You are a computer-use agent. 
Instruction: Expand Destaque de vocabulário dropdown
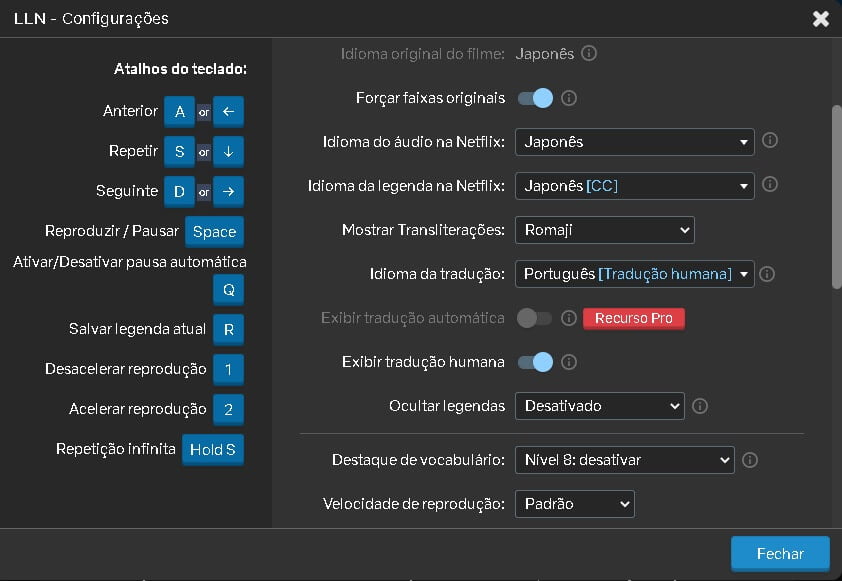pyautogui.click(x=625, y=460)
